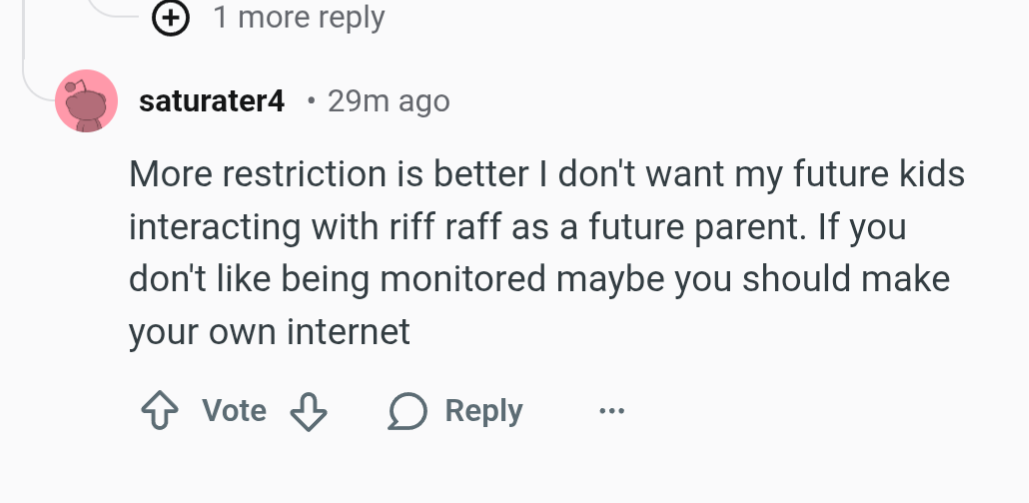The width and height of the screenshot is (1029, 503).
Task: Open saturater4's avatar image
Action: pos(87,101)
